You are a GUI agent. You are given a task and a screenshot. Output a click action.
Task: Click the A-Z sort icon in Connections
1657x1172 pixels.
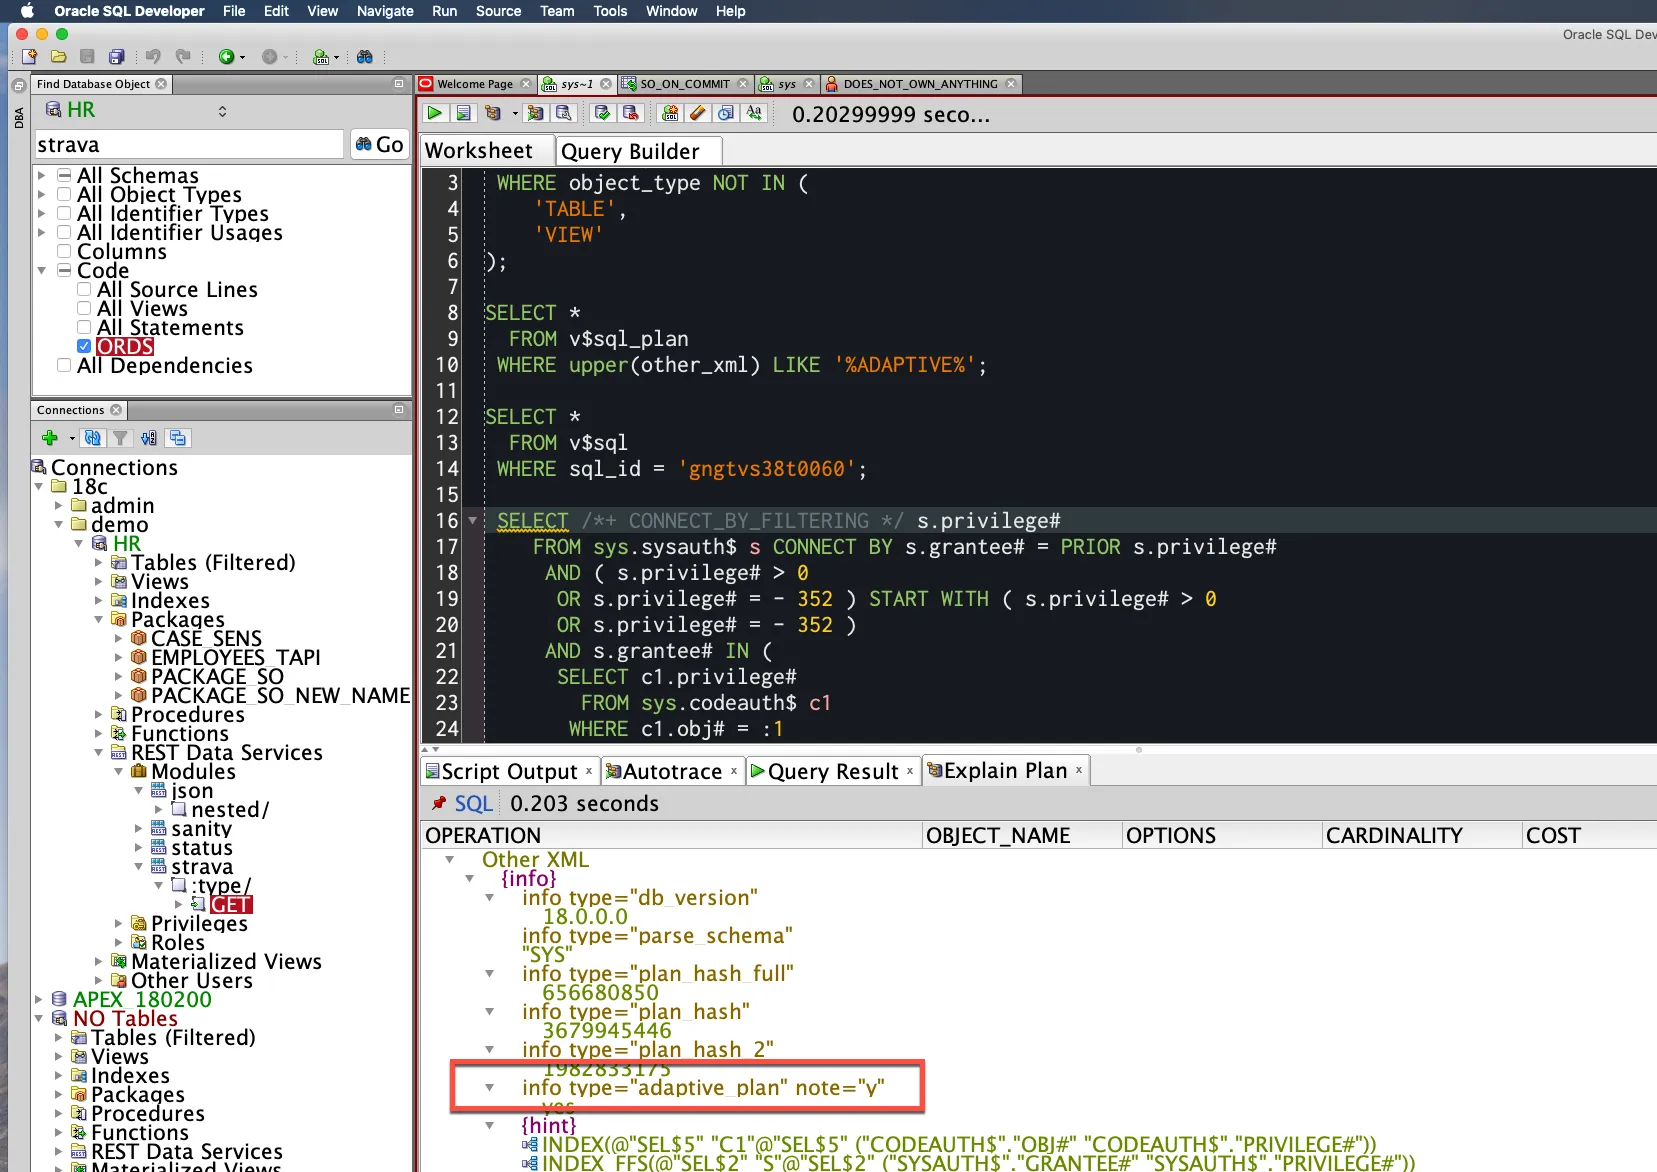click(x=149, y=438)
